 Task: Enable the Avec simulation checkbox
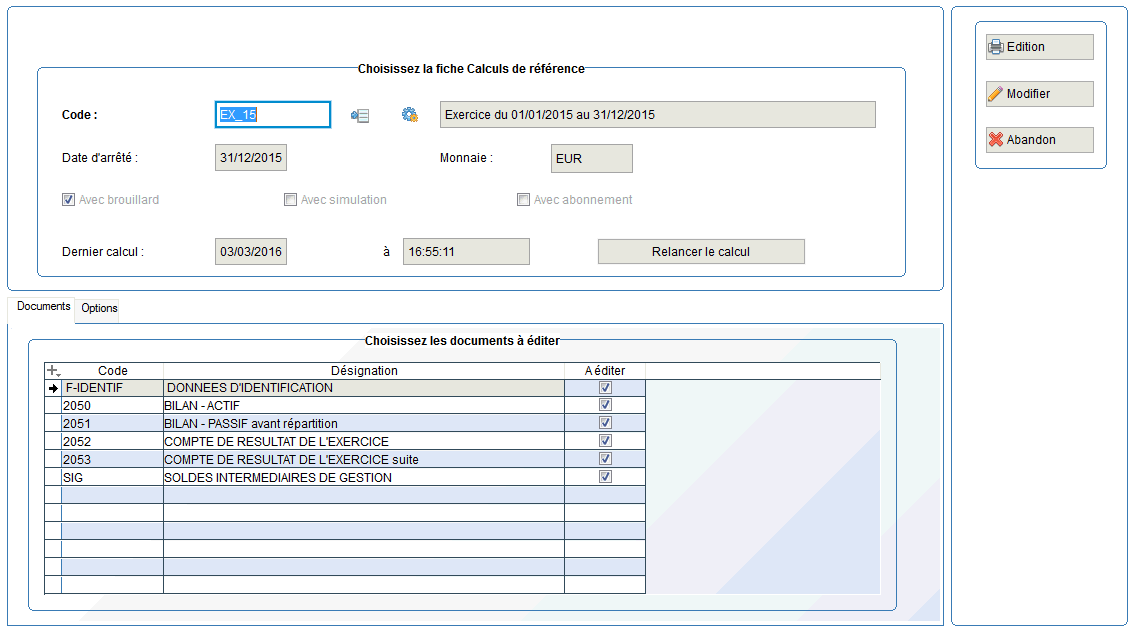pos(291,200)
